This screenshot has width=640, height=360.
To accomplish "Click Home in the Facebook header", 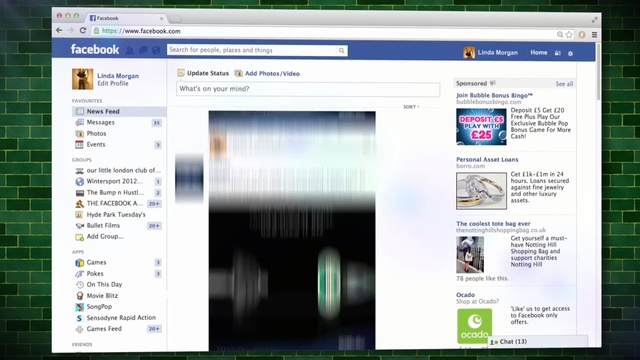I will point(539,53).
